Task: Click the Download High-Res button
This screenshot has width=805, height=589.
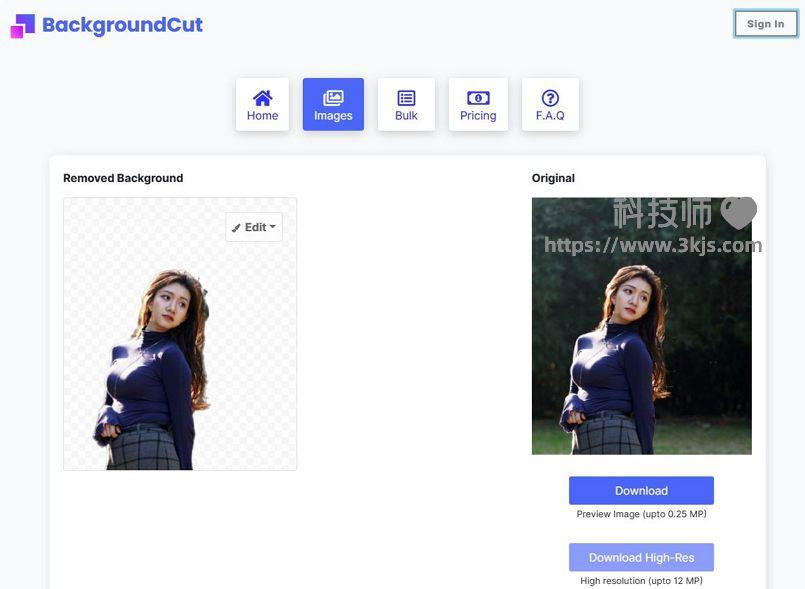Action: (x=641, y=557)
